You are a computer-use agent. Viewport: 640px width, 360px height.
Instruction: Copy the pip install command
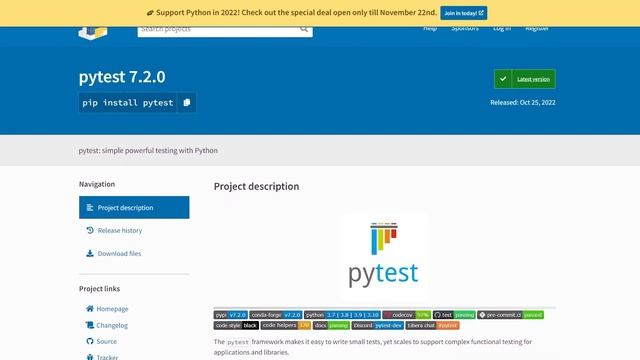(187, 102)
